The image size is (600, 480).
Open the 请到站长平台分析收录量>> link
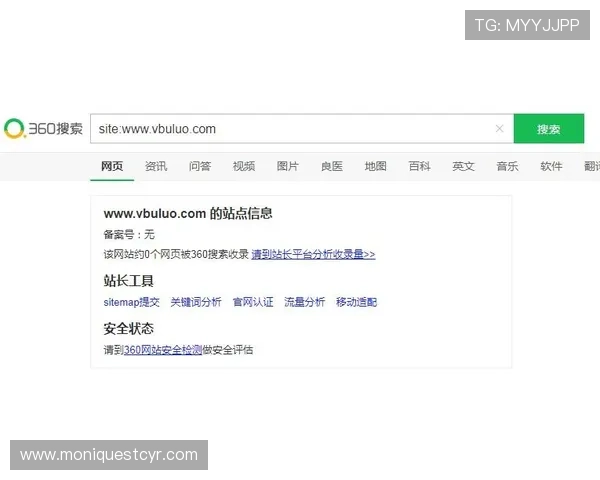tap(313, 254)
